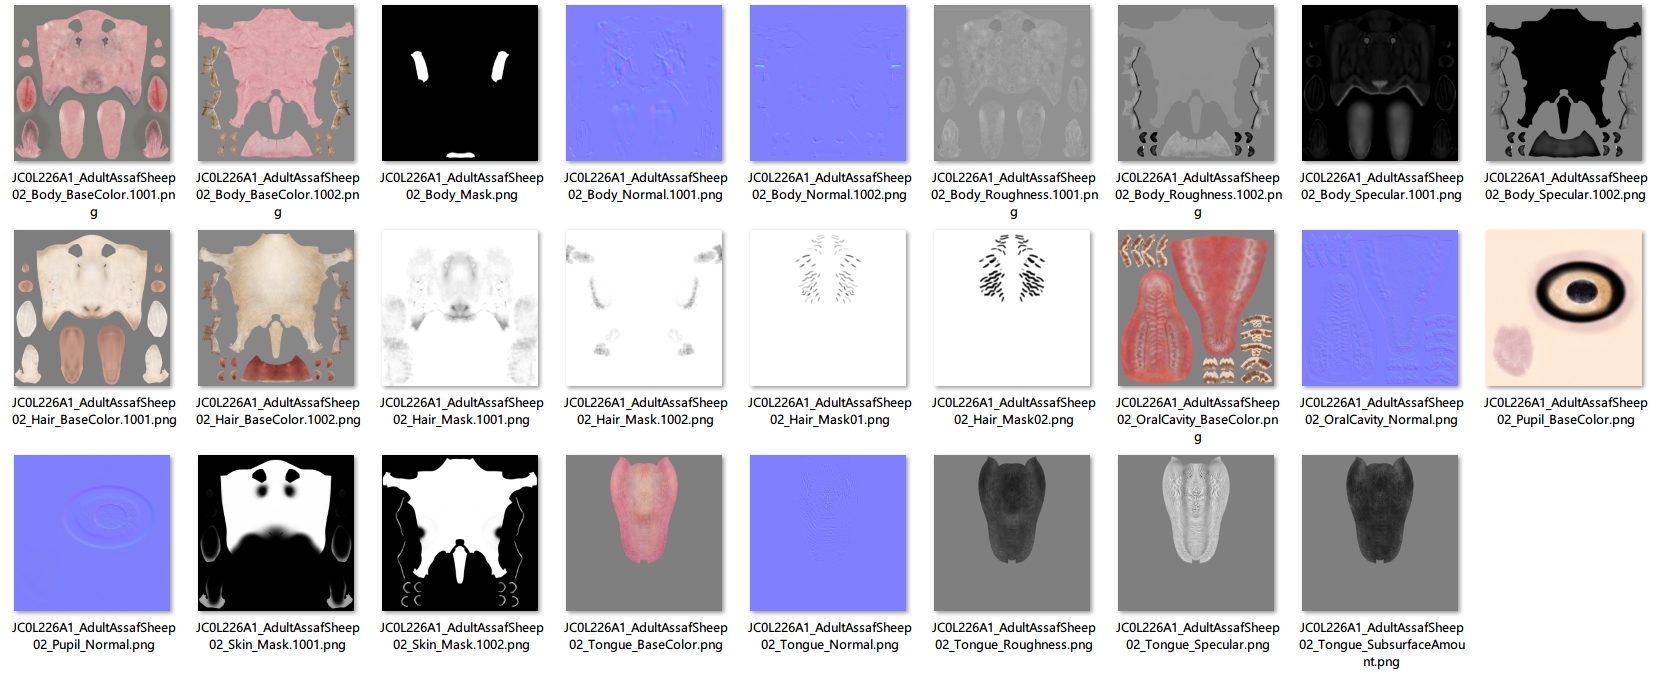The height and width of the screenshot is (679, 1653).
Task: Click the Tongue_SubsurfaceAmount.png filename label
Action: tap(1381, 644)
